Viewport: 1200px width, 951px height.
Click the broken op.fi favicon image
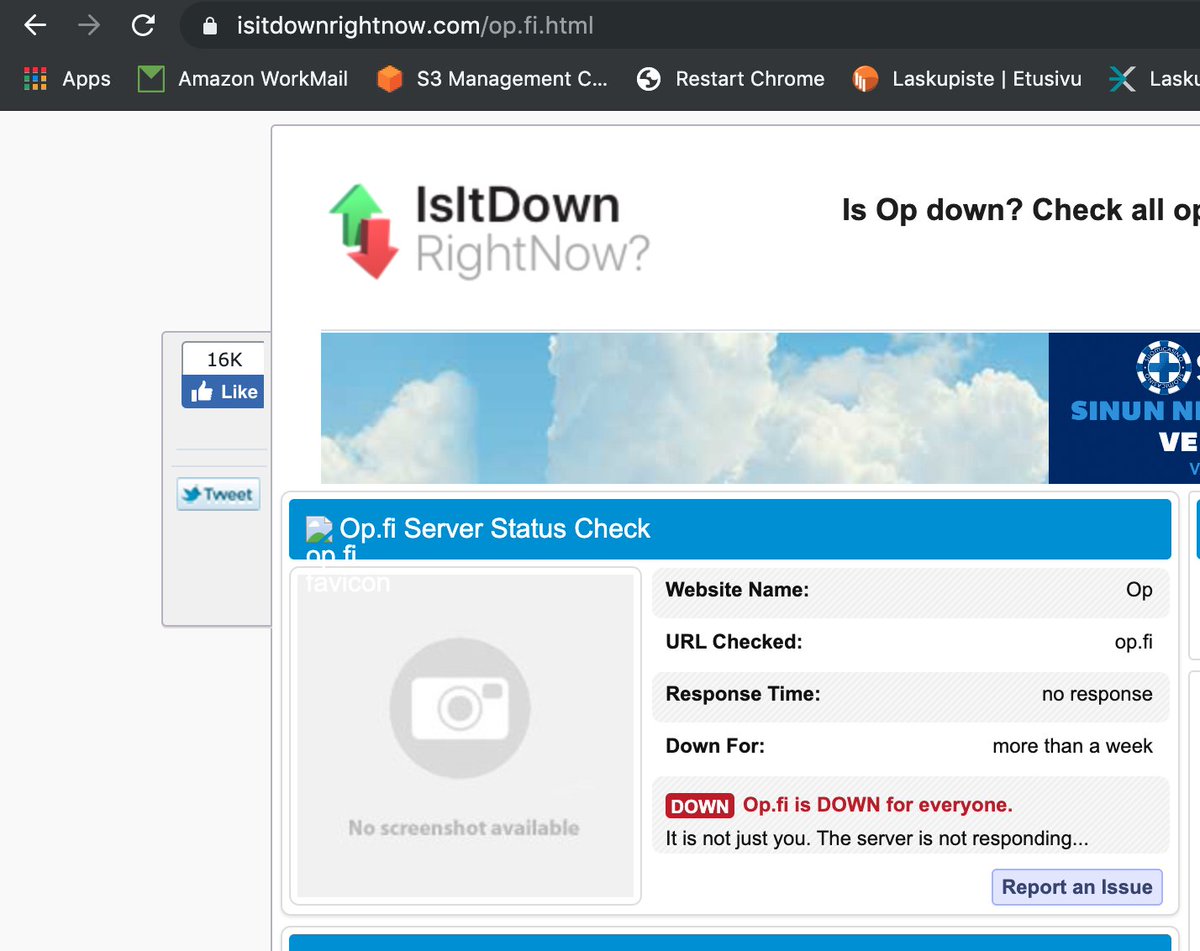coord(319,529)
